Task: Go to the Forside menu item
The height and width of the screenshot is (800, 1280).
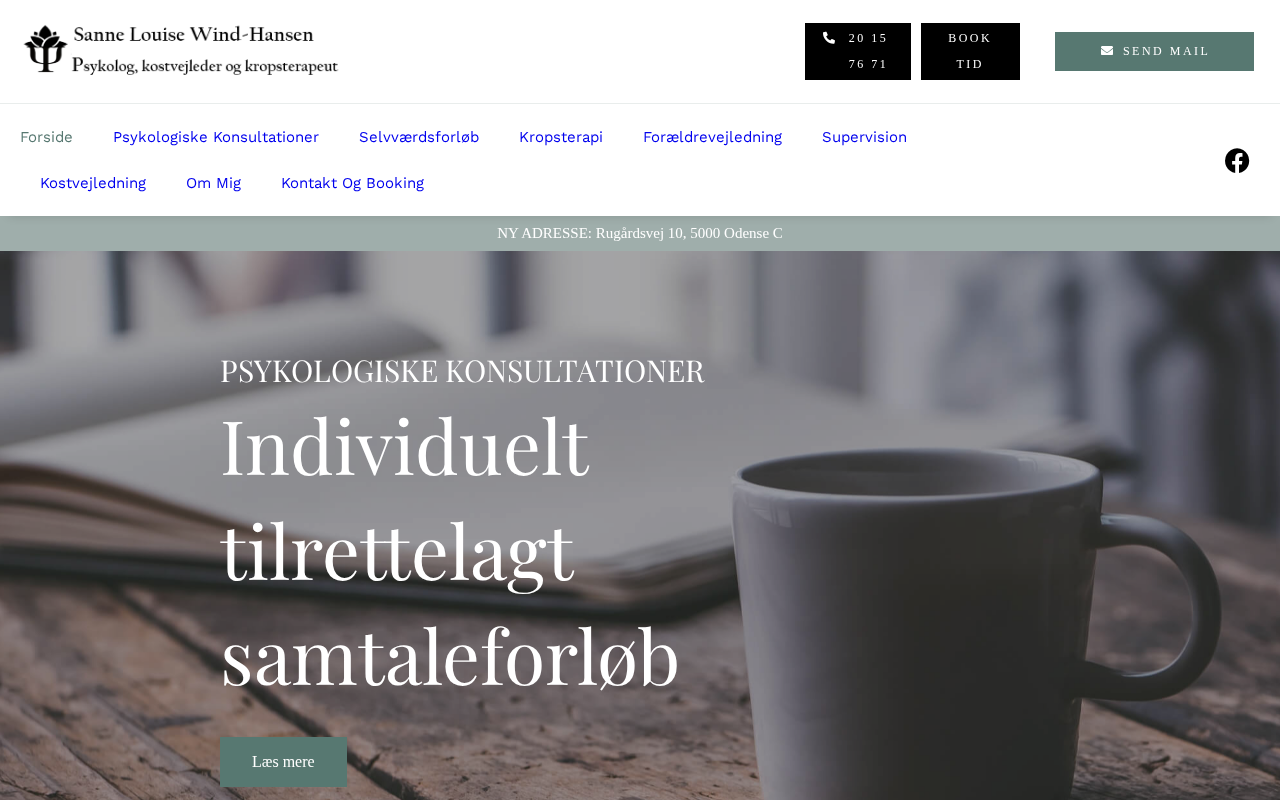Action: (x=46, y=137)
